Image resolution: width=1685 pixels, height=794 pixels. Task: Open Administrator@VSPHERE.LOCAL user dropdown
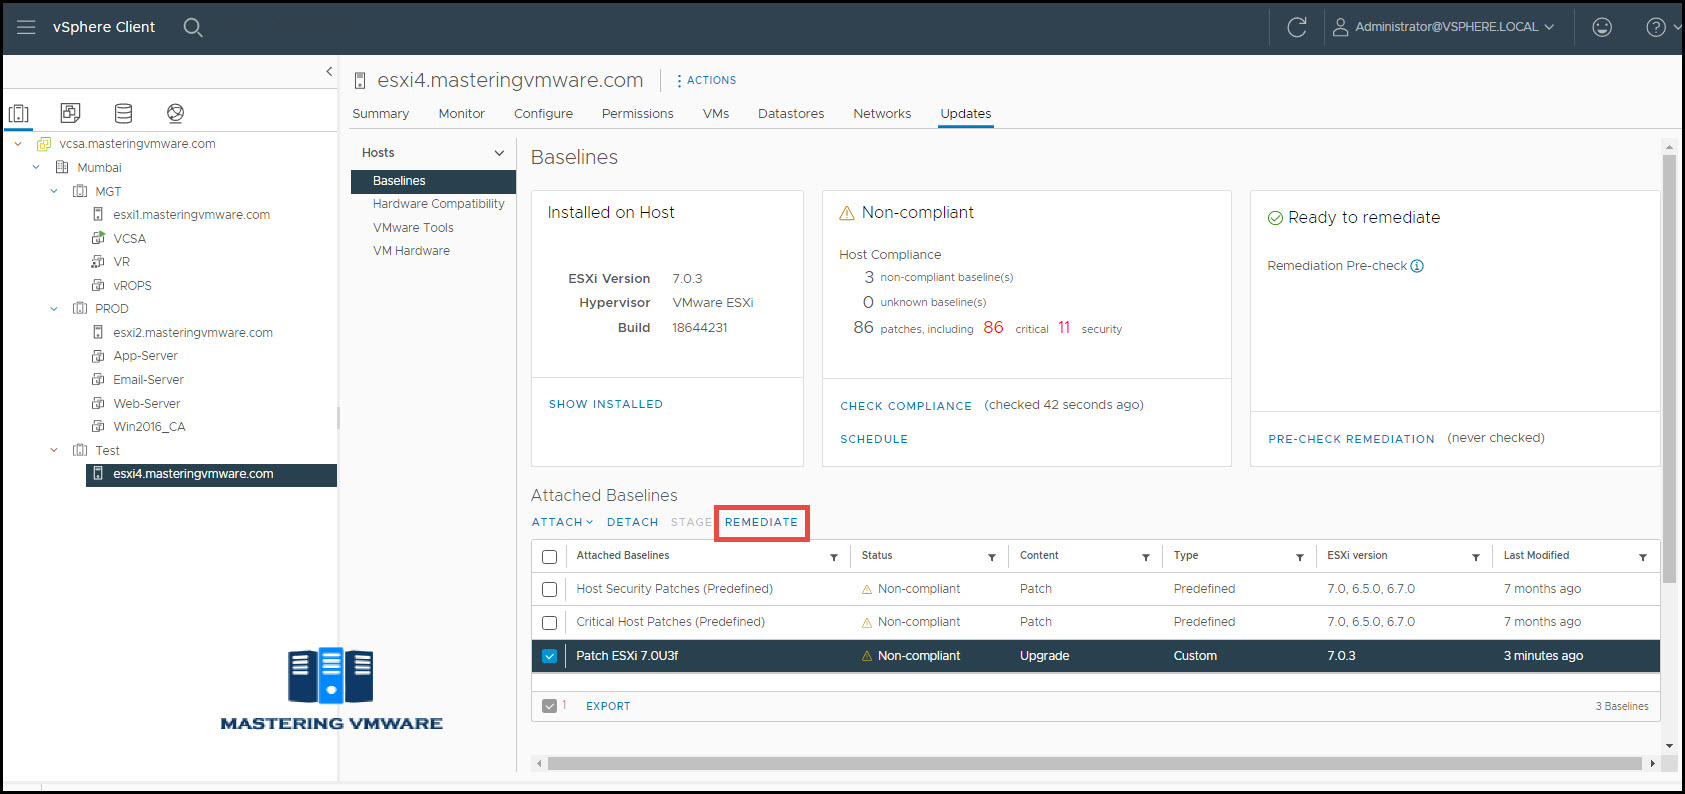coord(1454,27)
